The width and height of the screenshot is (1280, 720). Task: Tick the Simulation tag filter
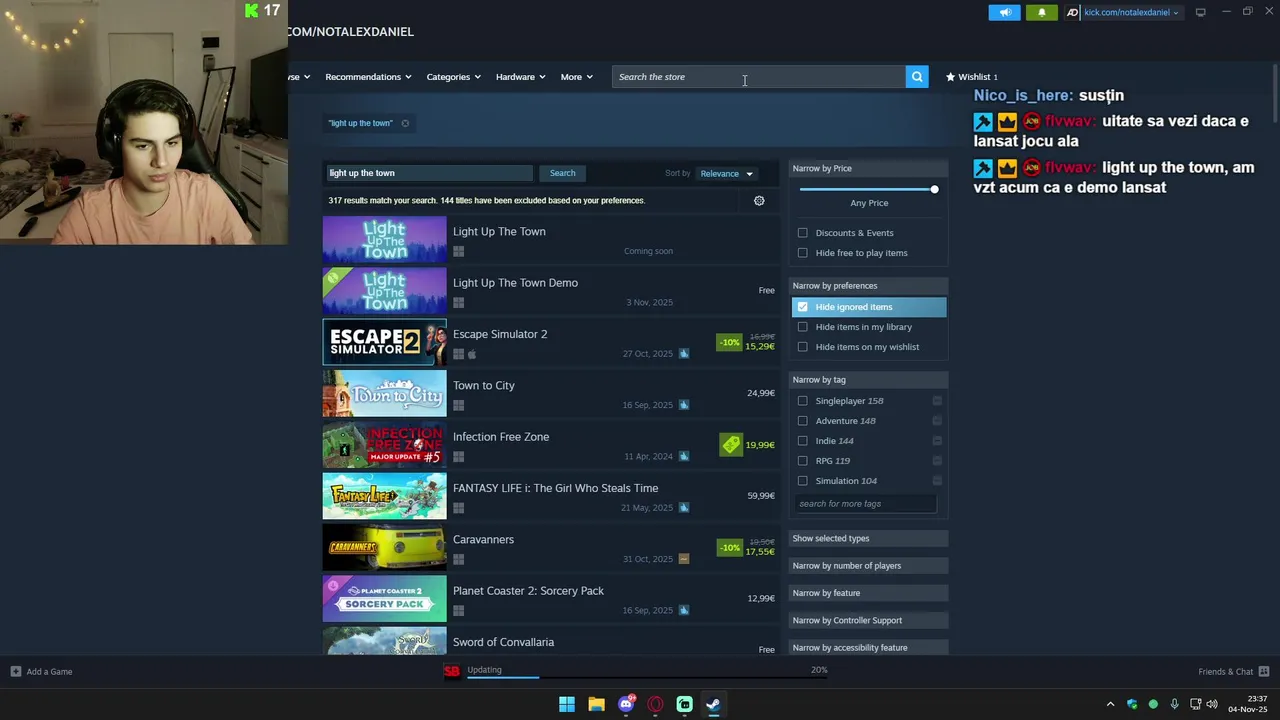[802, 481]
